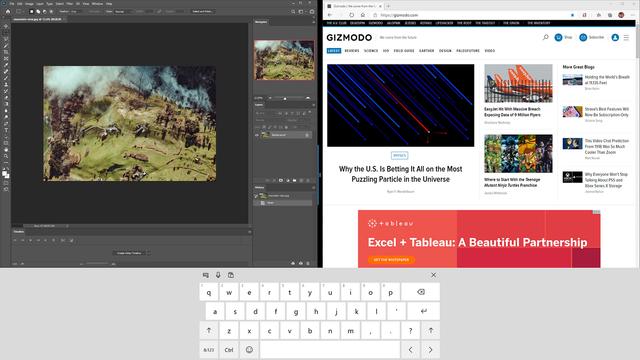Expand the Create Video Timeline dropdown arrow
Screen dimensions: 640x360
pos(148,253)
